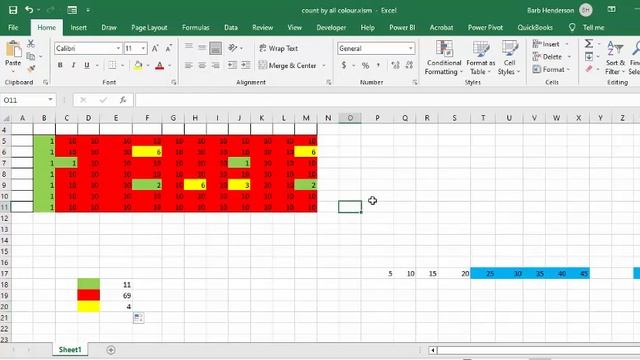Set middle vertical alignment
The width and height of the screenshot is (640, 360).
[x=202, y=48]
